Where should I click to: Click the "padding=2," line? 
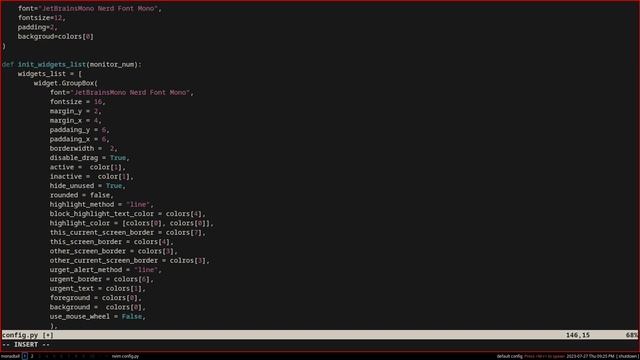(38, 27)
